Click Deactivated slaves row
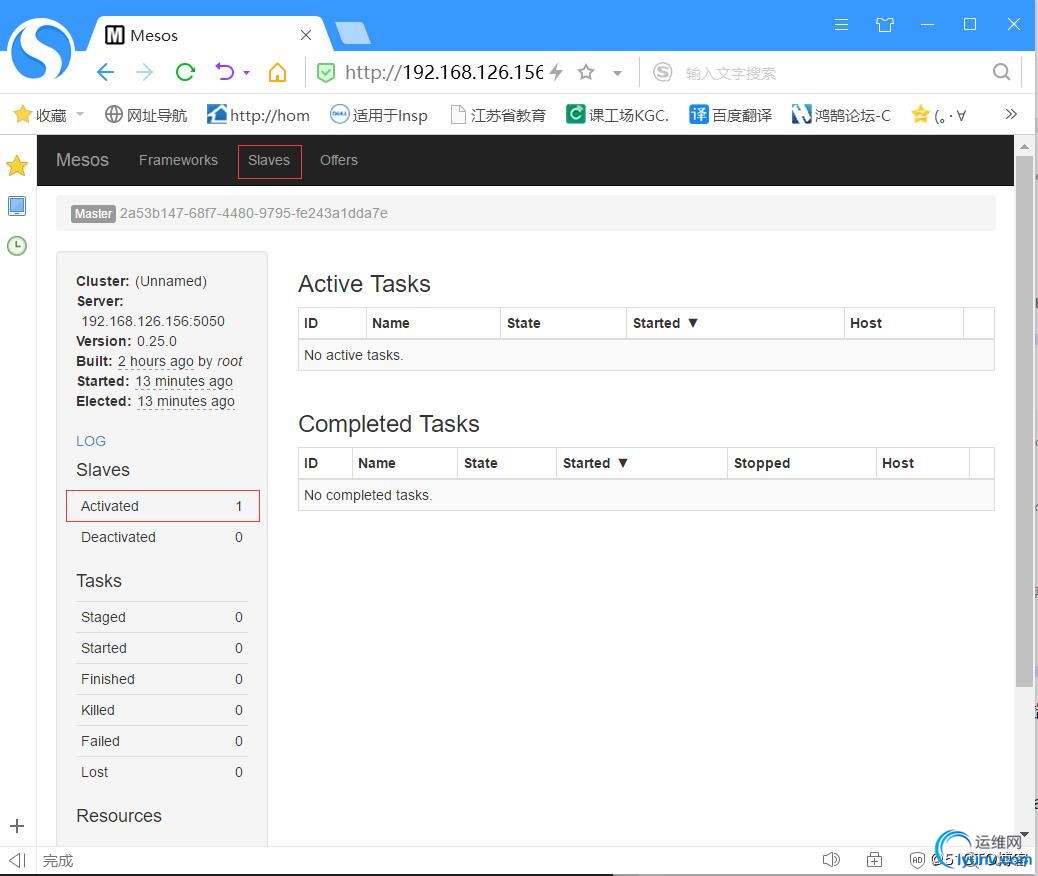This screenshot has height=876, width=1038. point(162,537)
